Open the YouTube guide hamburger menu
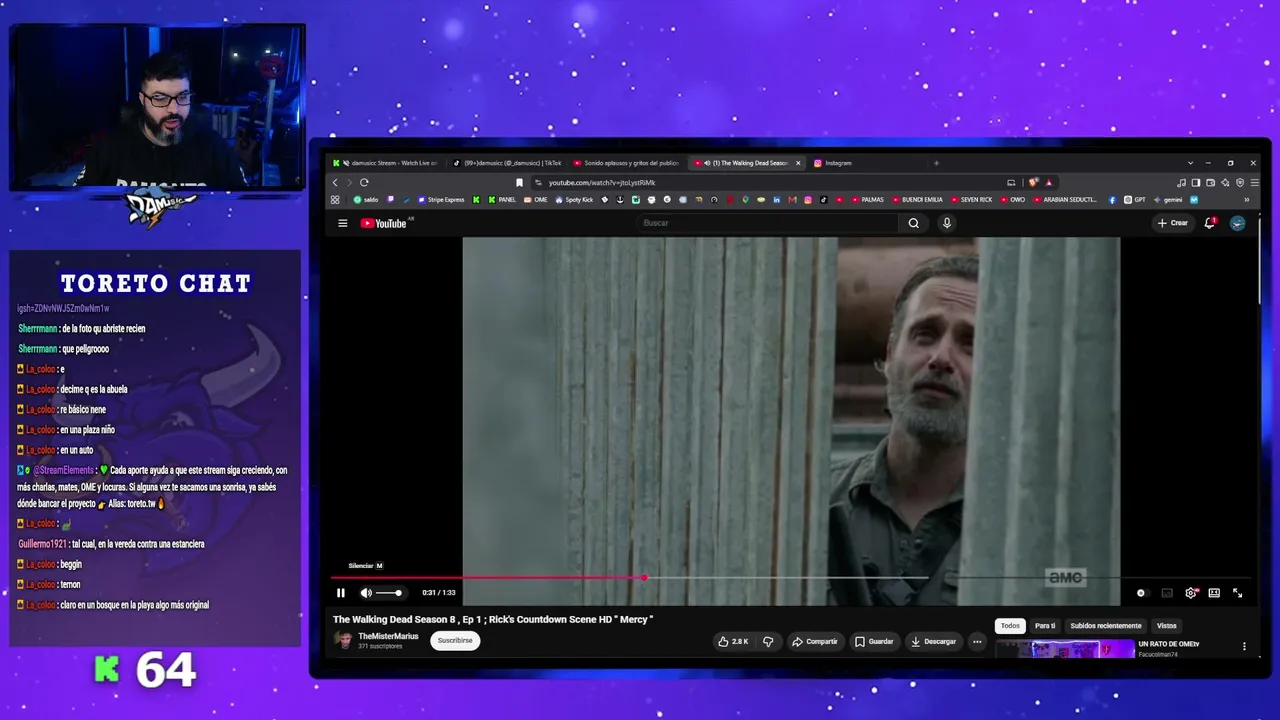1280x720 pixels. 342,223
